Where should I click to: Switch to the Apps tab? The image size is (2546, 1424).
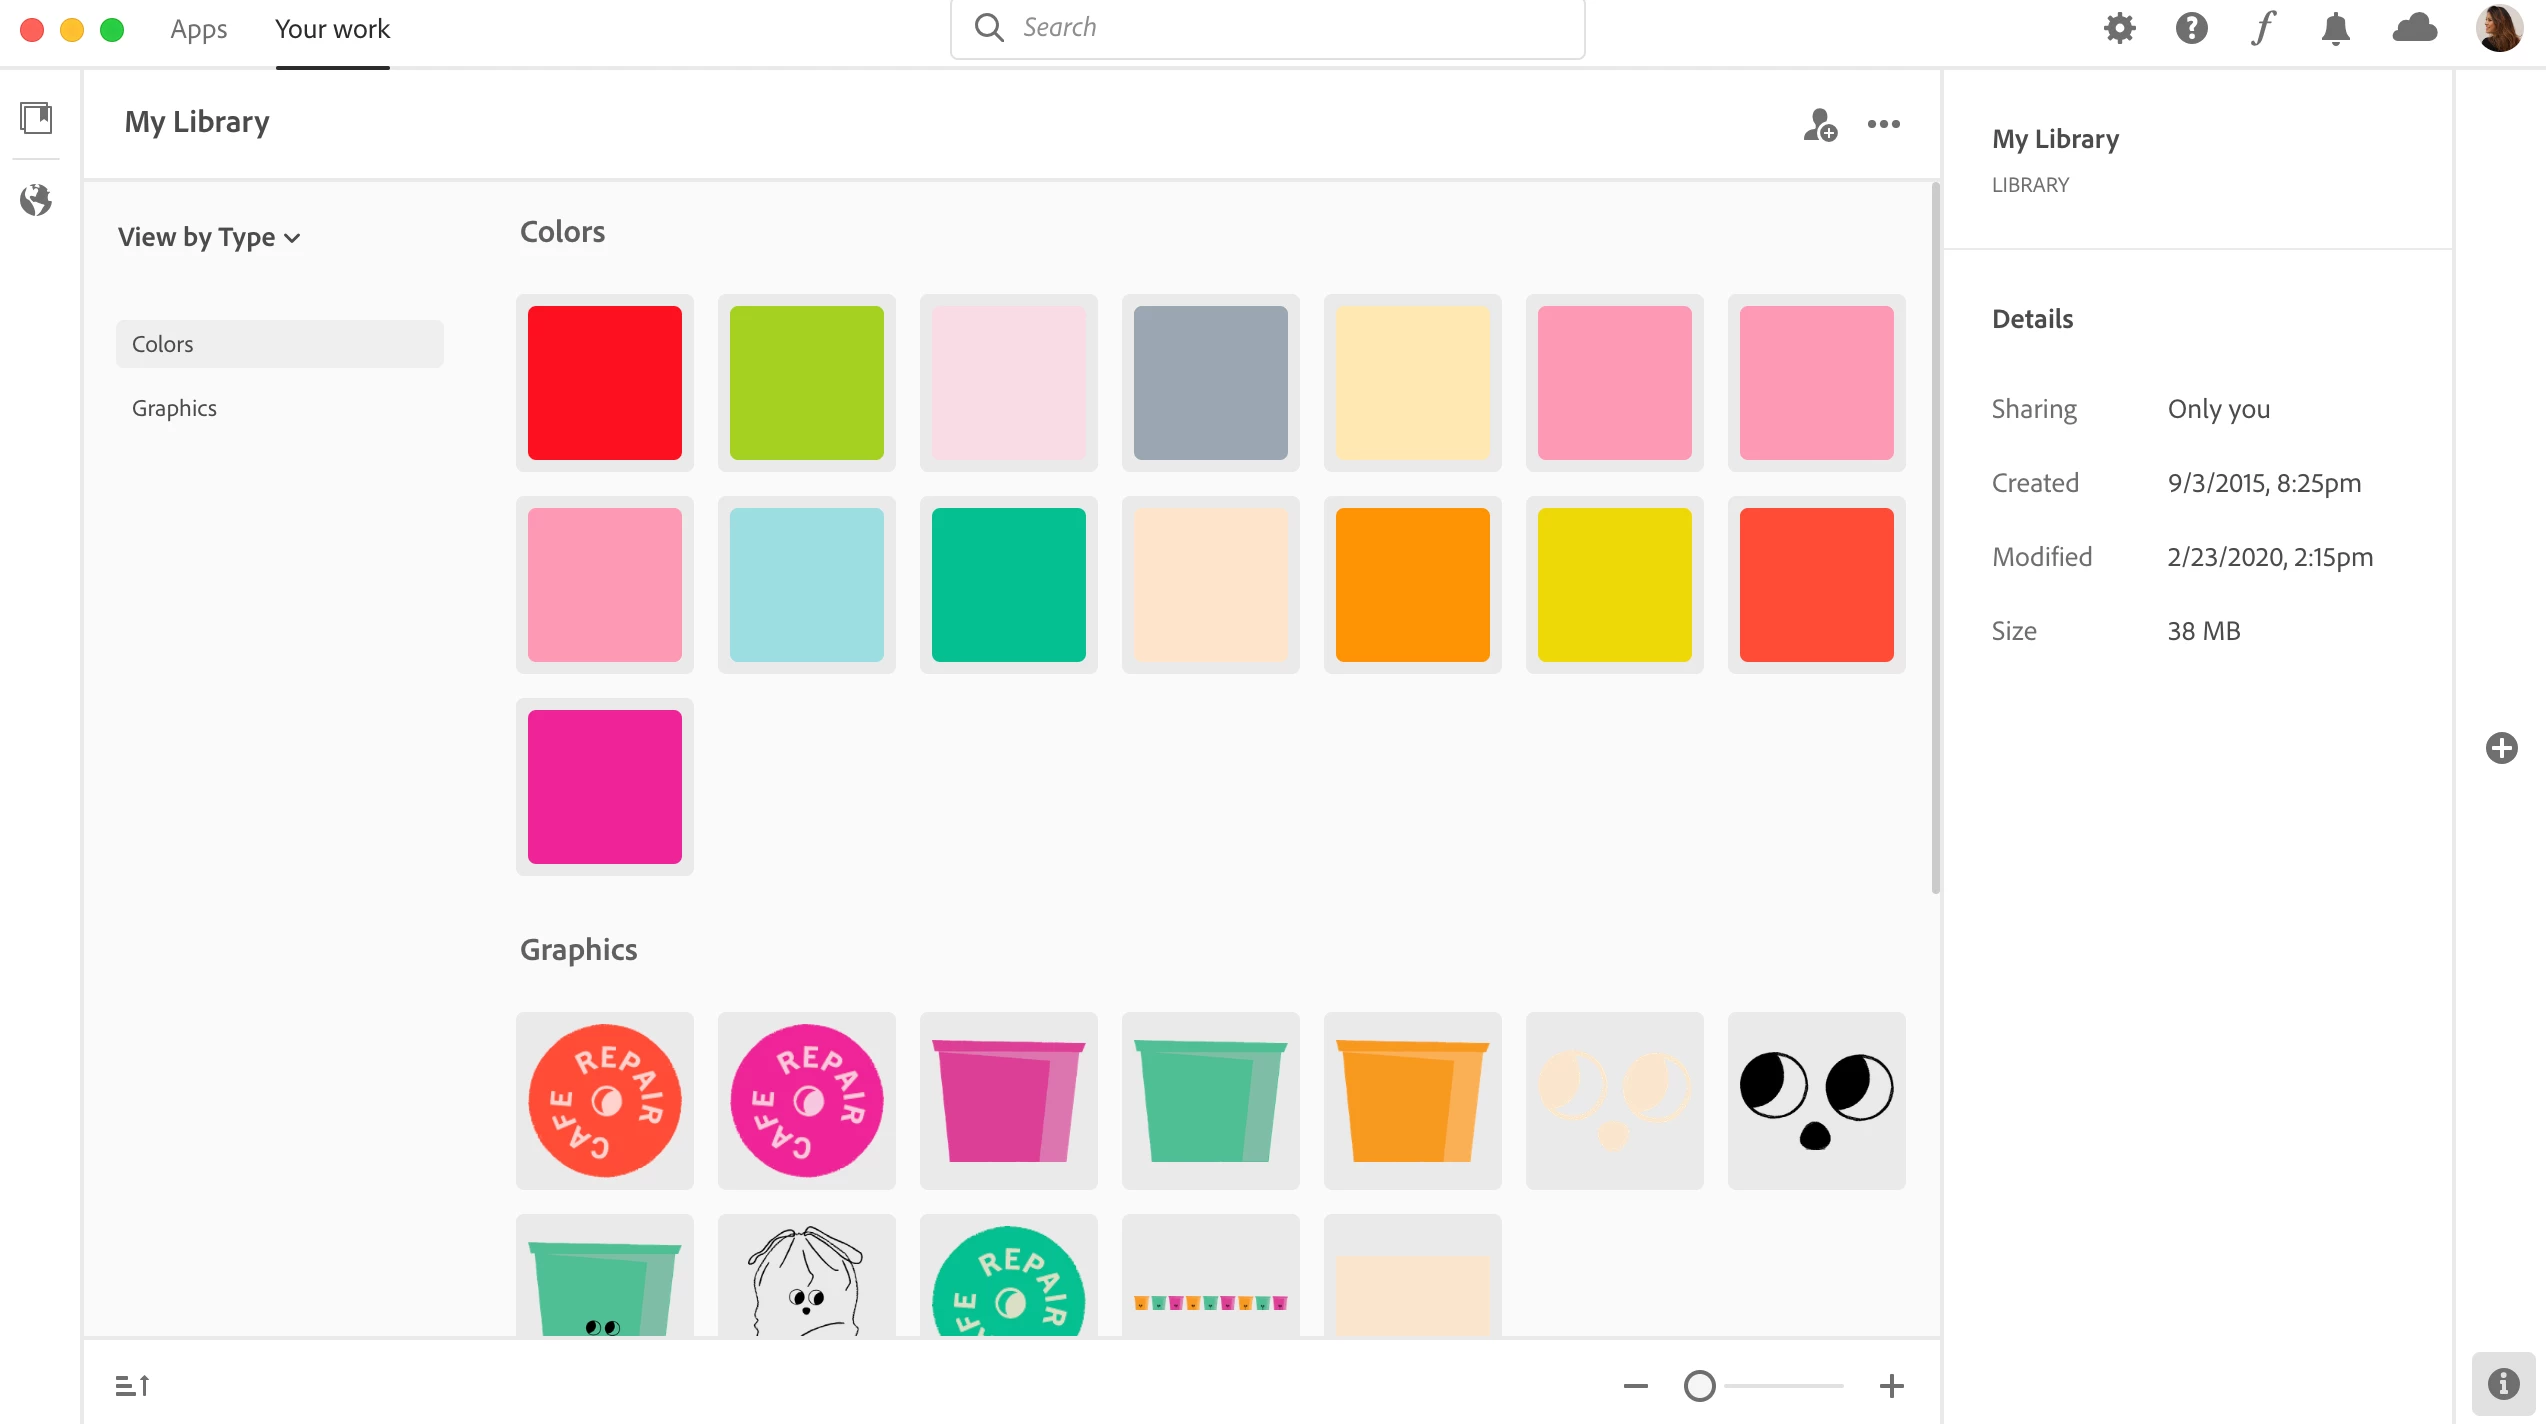click(198, 29)
